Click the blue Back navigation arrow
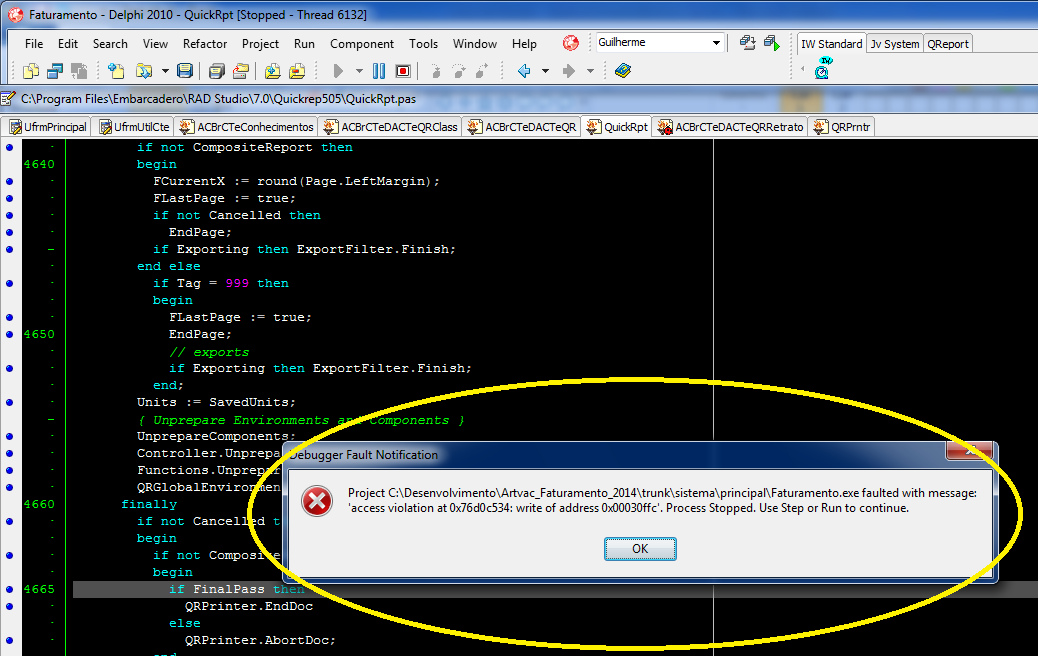 tap(524, 71)
